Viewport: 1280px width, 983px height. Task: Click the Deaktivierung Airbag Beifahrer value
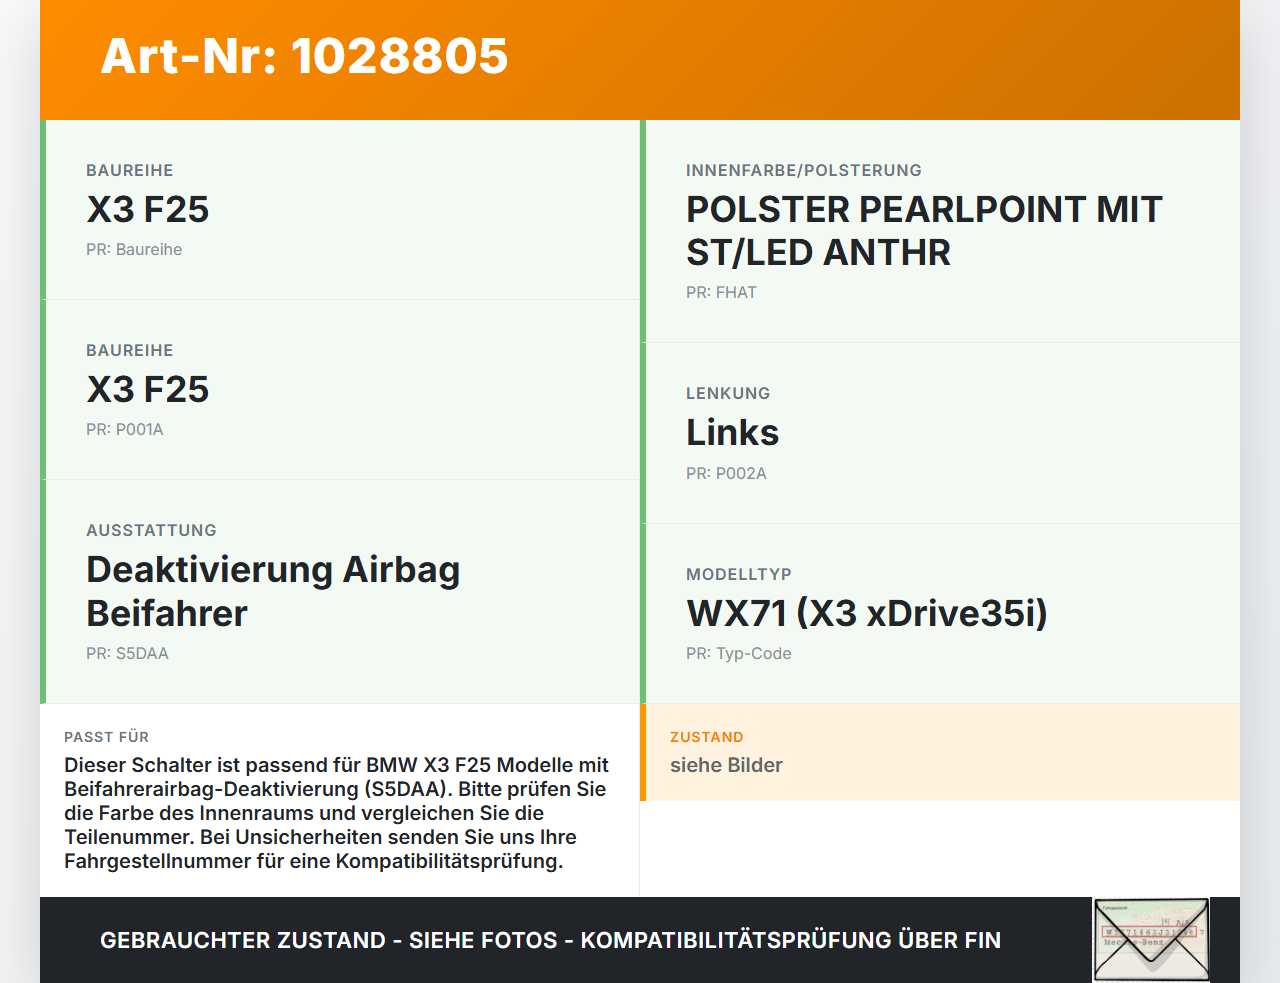point(273,591)
